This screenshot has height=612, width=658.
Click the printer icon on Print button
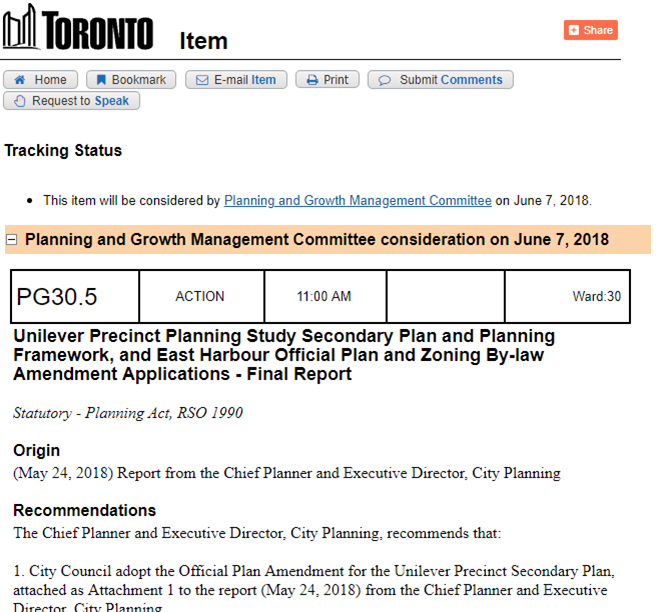[x=312, y=80]
